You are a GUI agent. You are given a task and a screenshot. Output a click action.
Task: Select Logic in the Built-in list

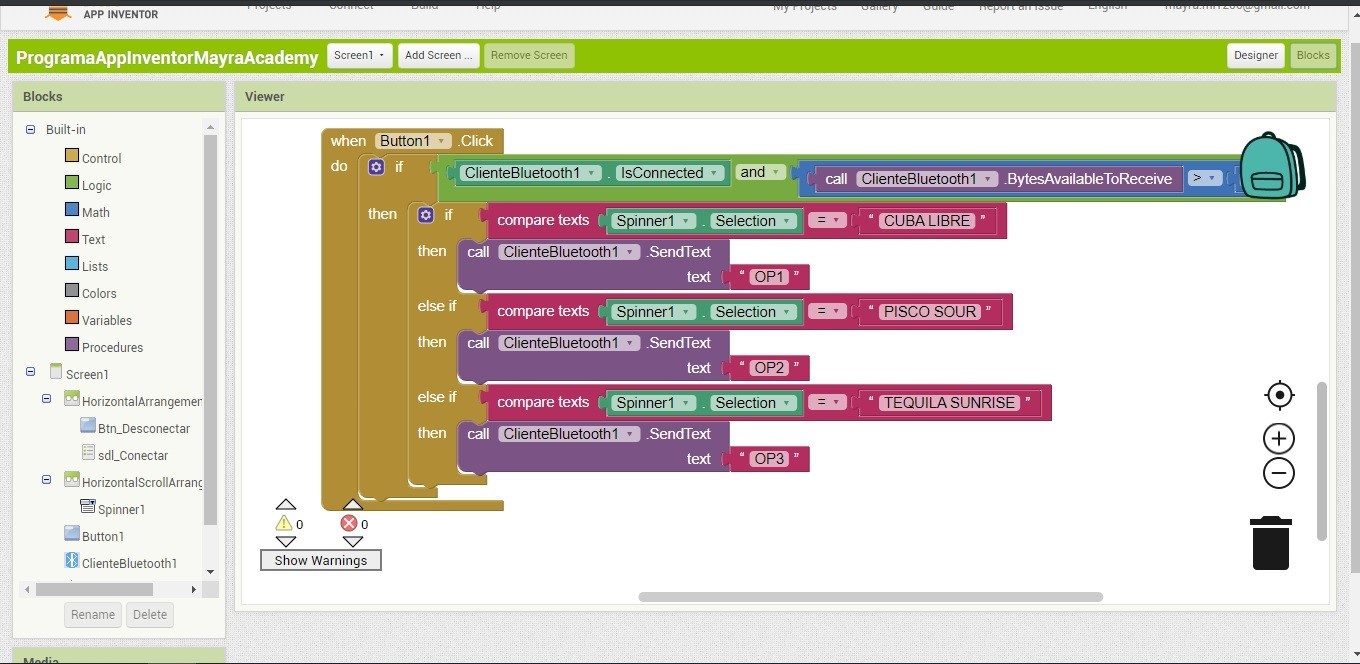pyautogui.click(x=97, y=185)
